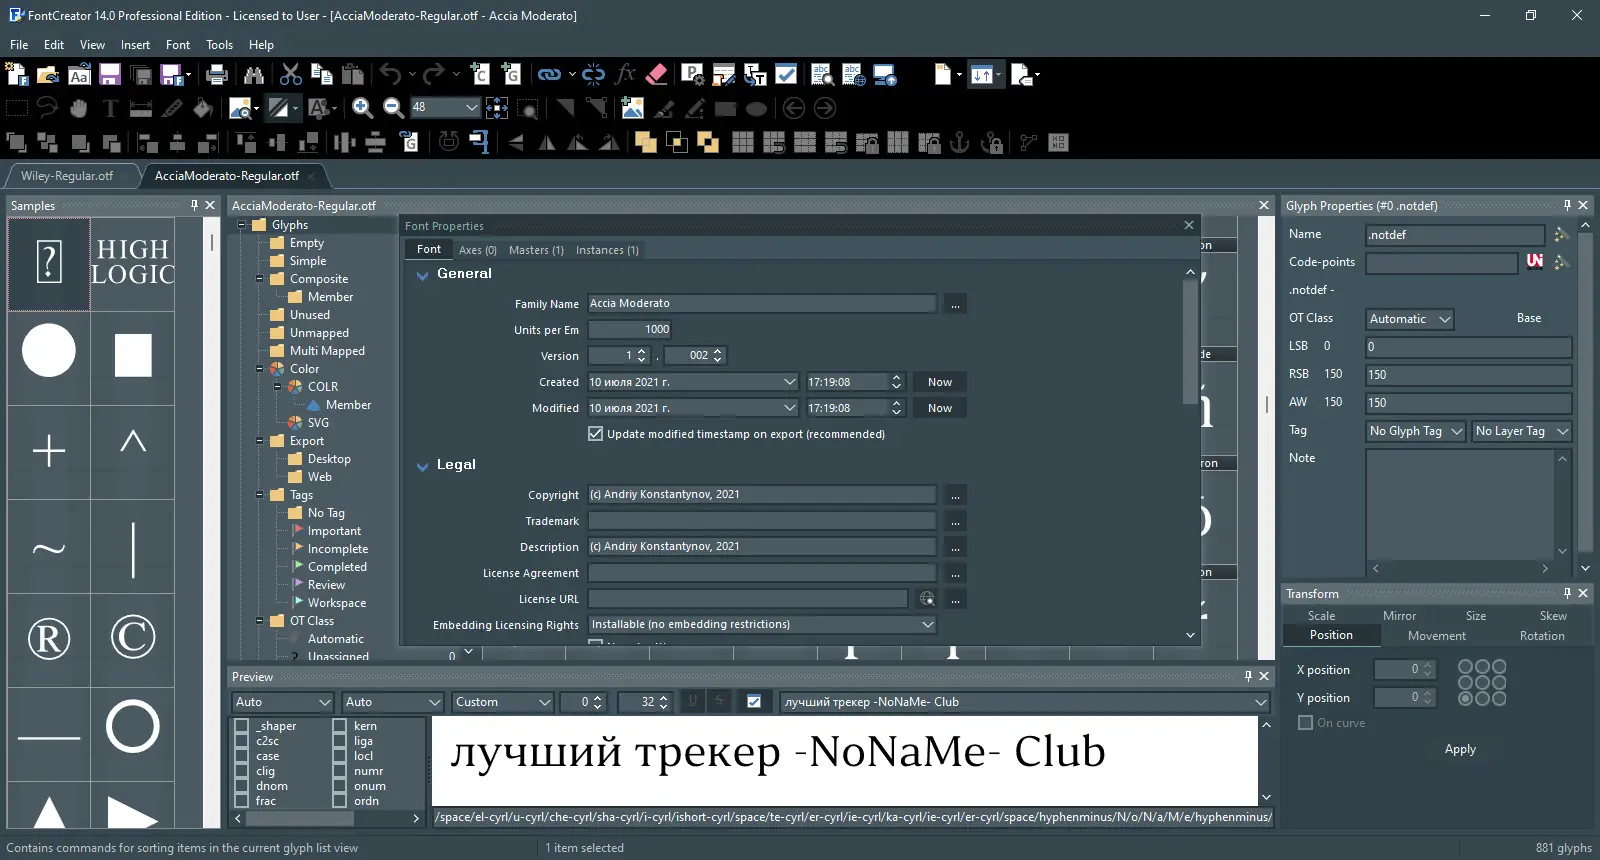Click the abc test font icon with magnifier

coord(822,74)
